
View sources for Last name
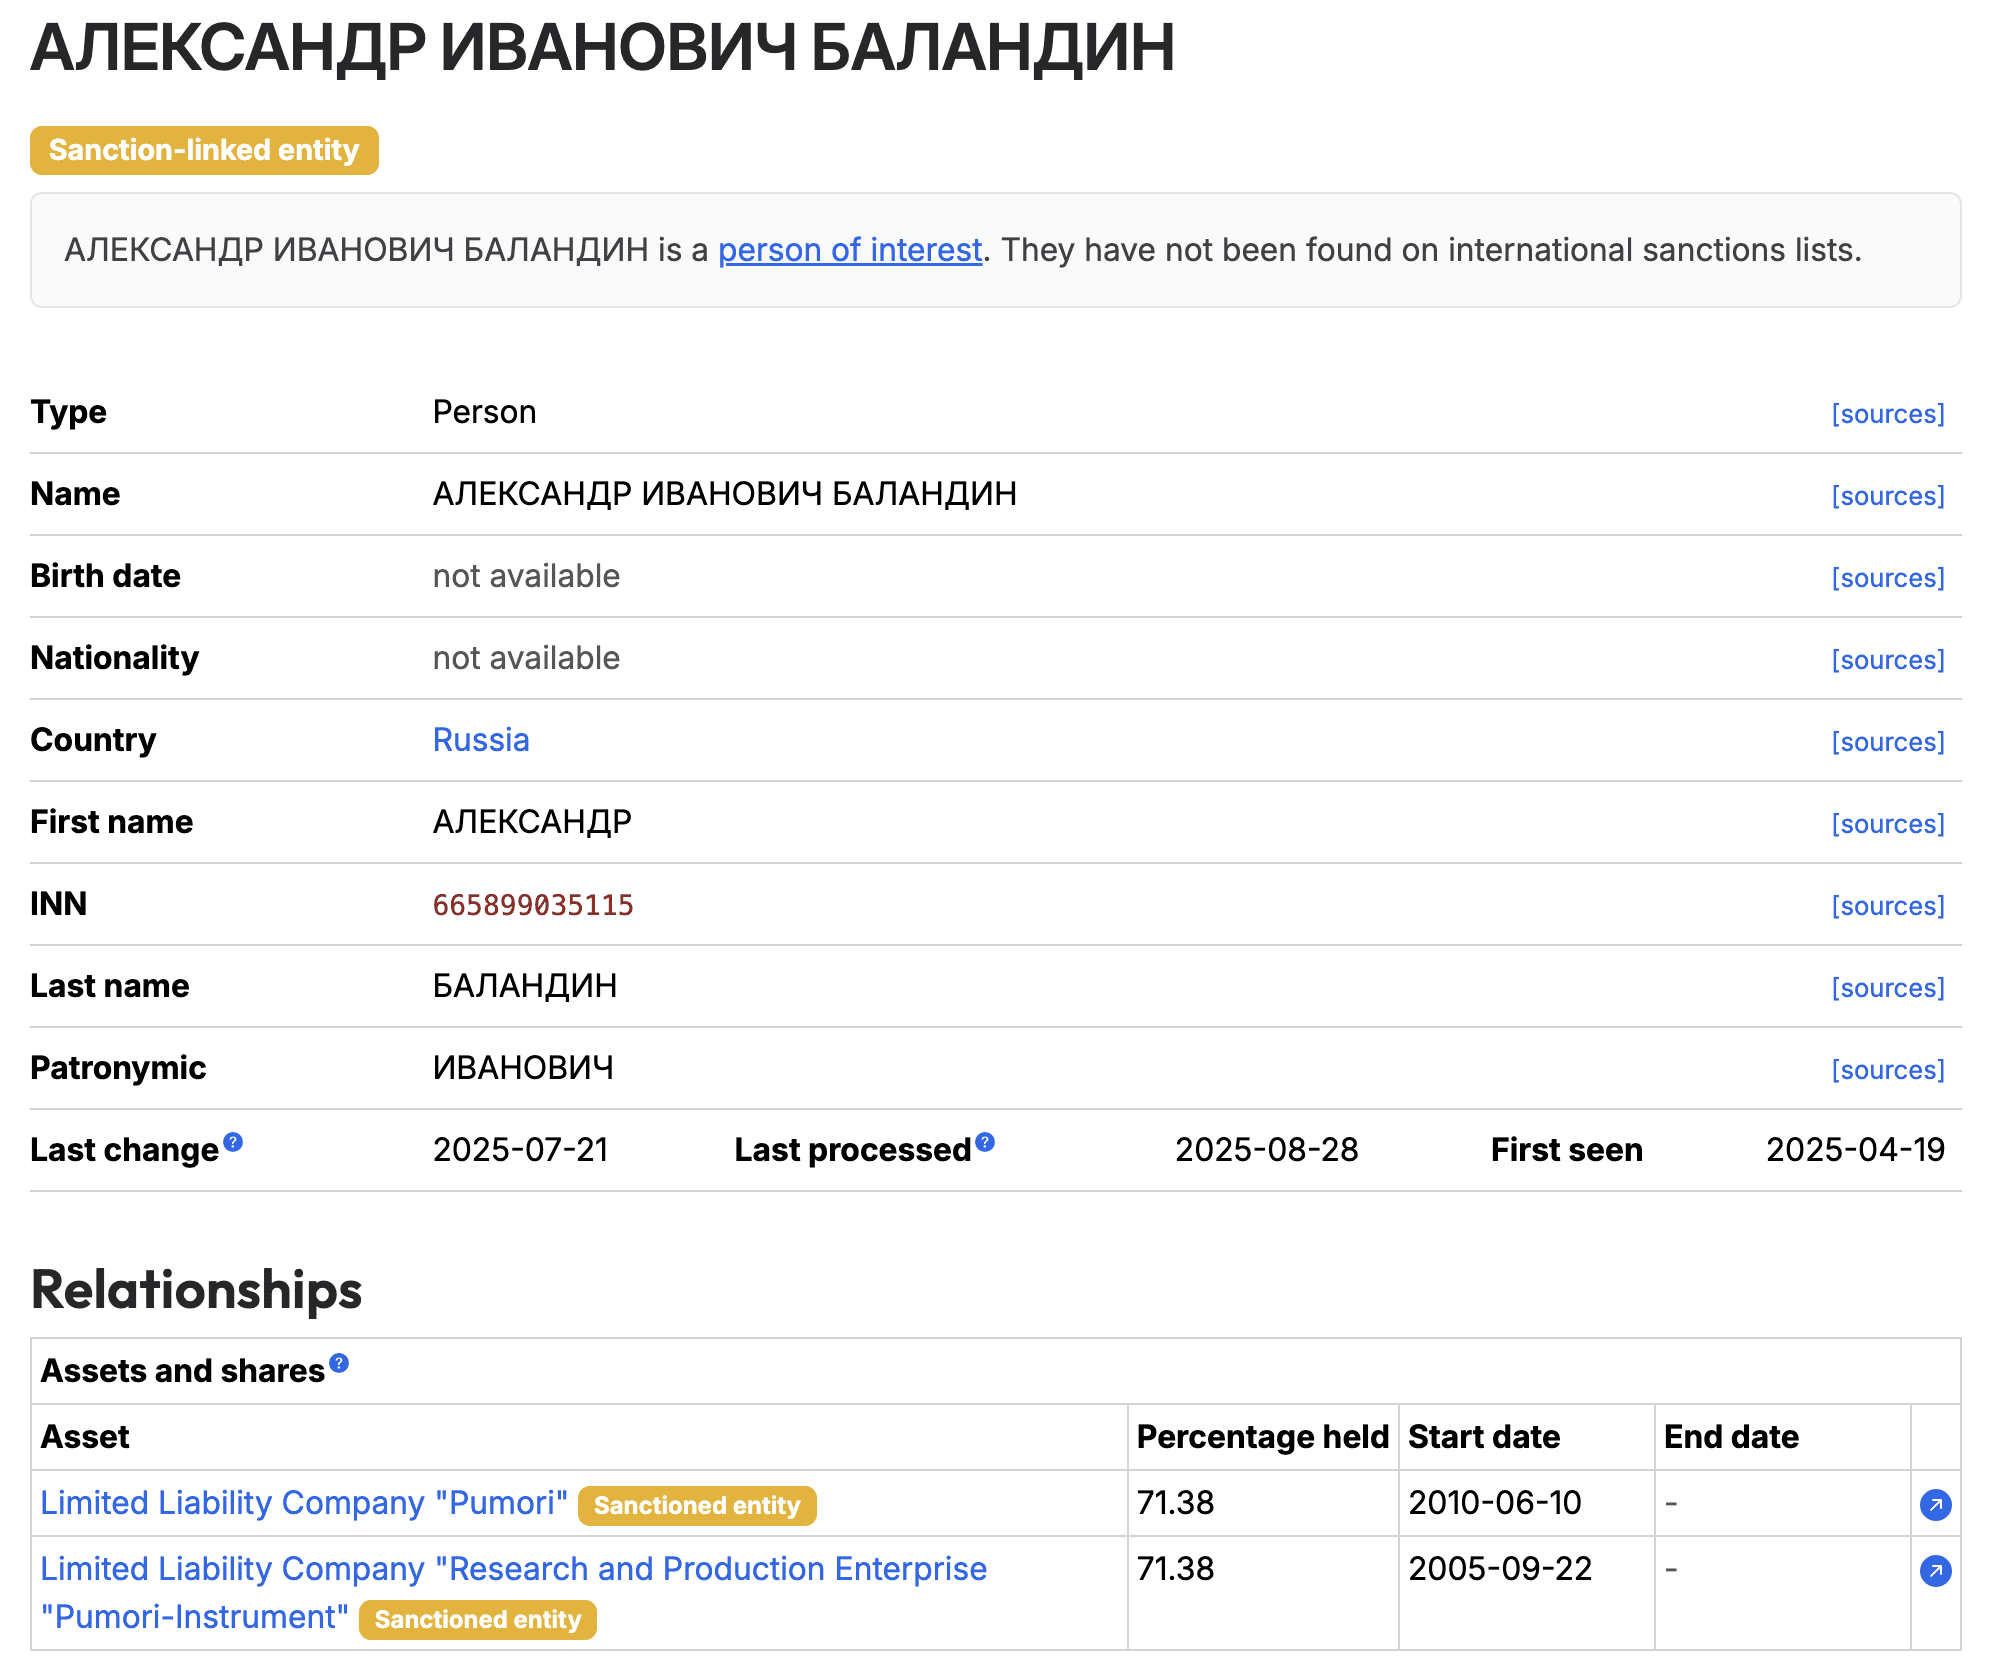(x=1887, y=988)
